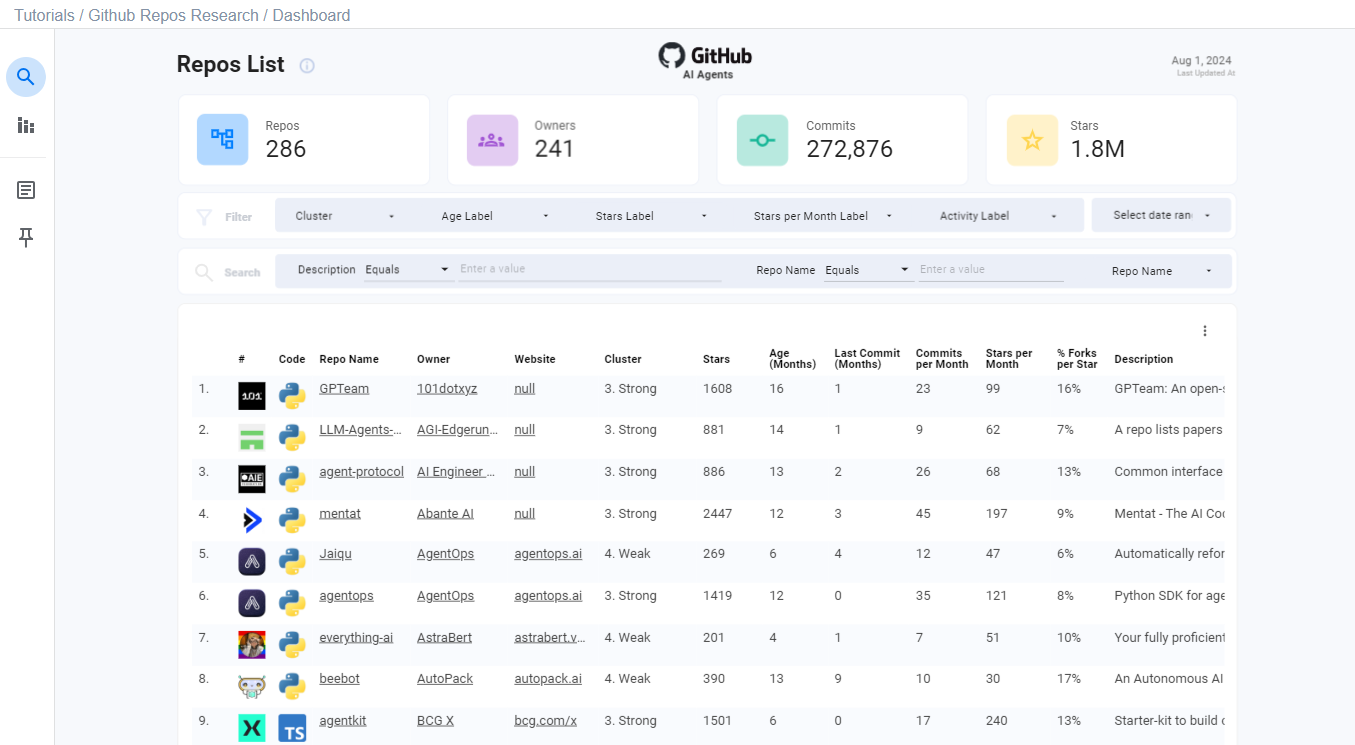Sort by the Cluster column header
Viewport: 1355px width, 745px height.
coord(623,359)
